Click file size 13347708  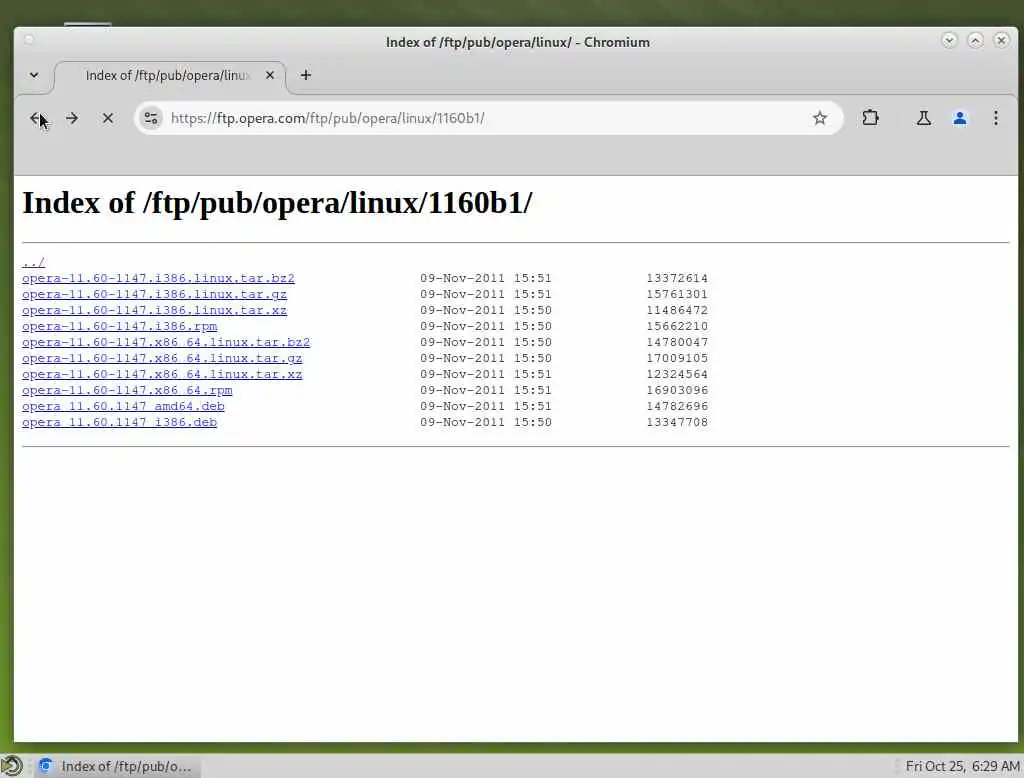[677, 422]
